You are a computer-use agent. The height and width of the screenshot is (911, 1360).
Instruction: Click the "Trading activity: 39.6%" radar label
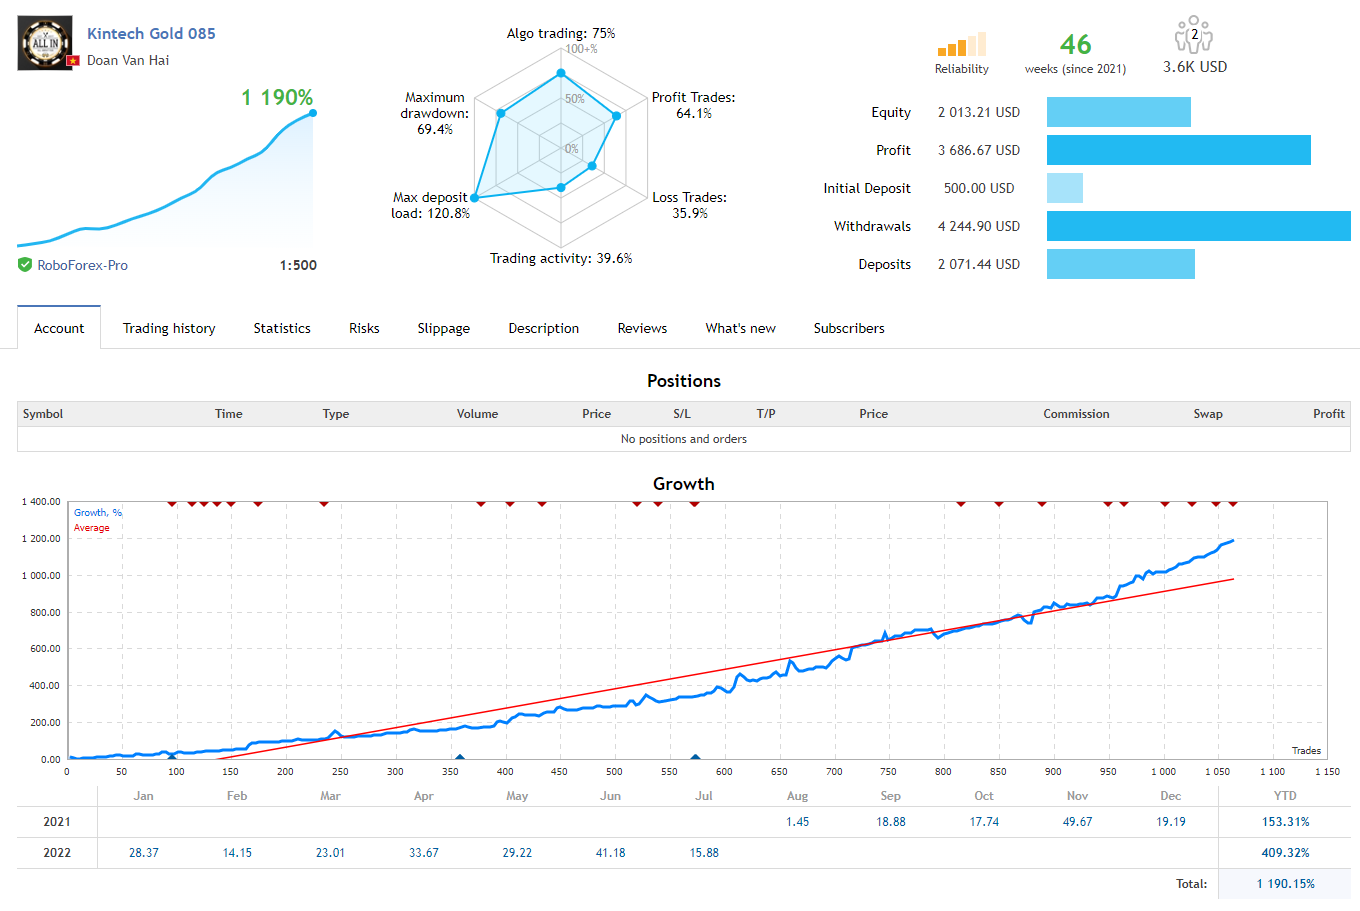pyautogui.click(x=561, y=258)
